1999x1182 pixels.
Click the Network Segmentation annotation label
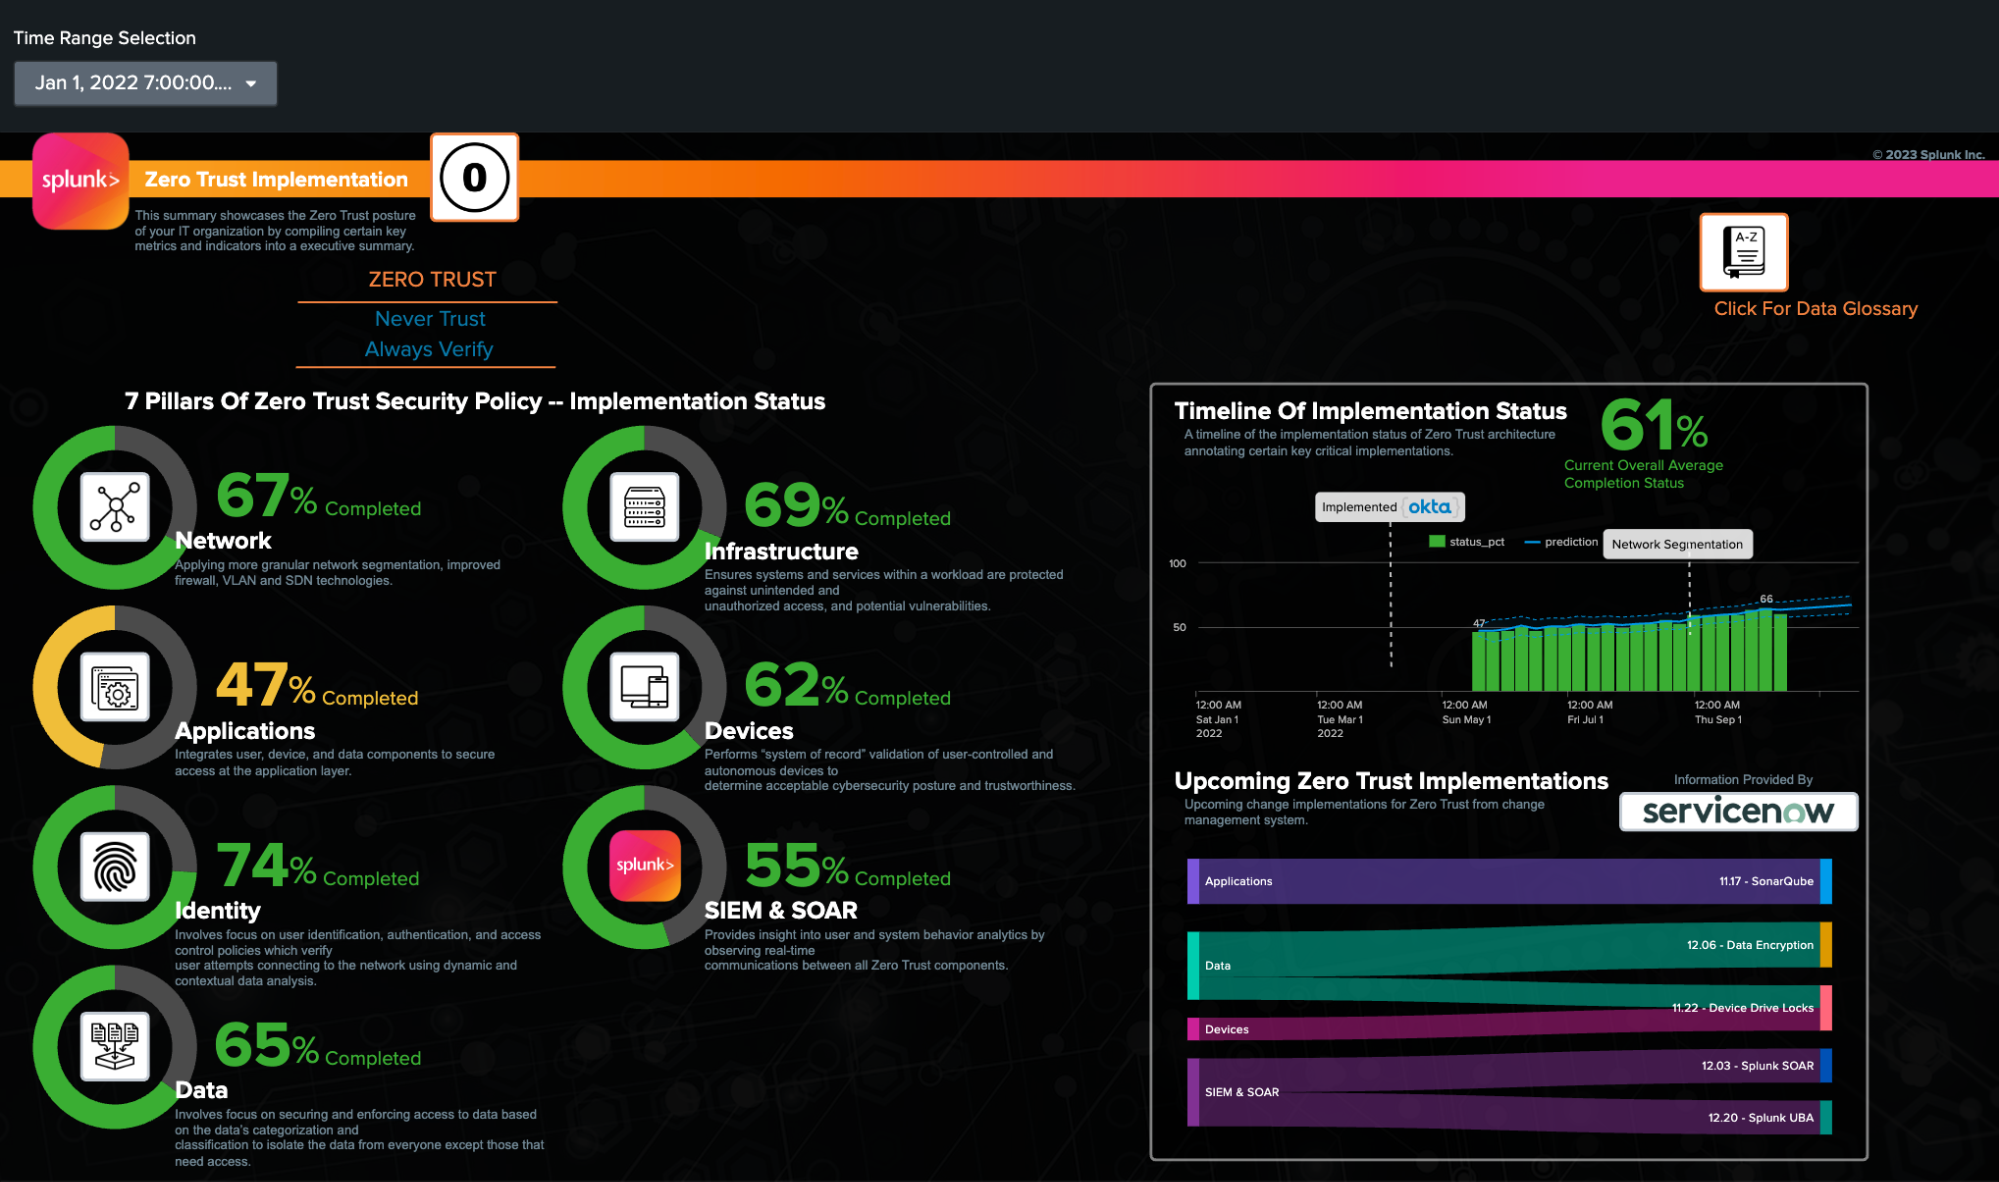(x=1677, y=544)
